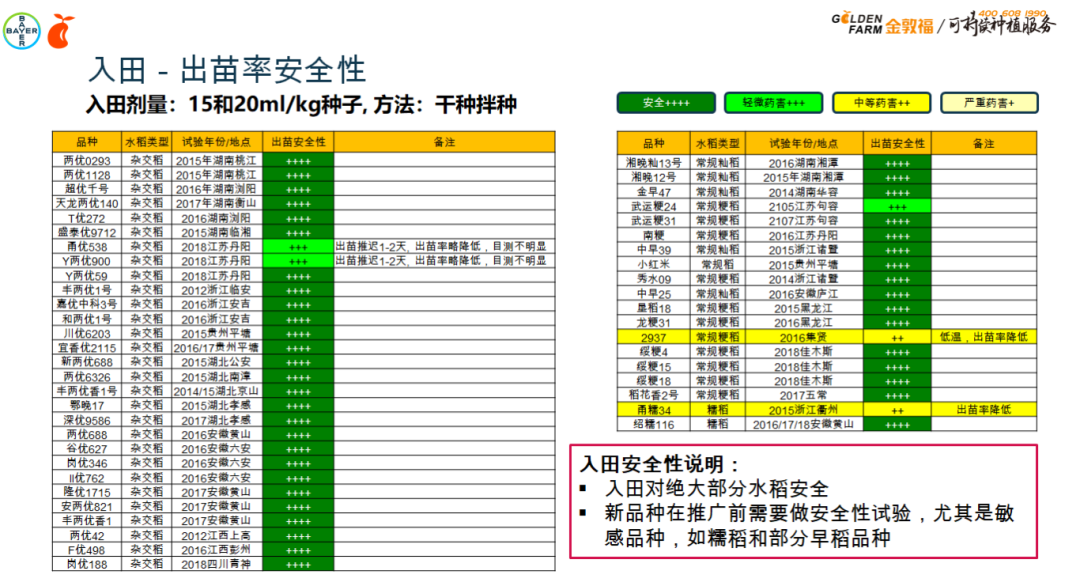The height and width of the screenshot is (582, 1080).
Task: Click the 入田安全性说明 heading in red box
Action: pos(661,465)
